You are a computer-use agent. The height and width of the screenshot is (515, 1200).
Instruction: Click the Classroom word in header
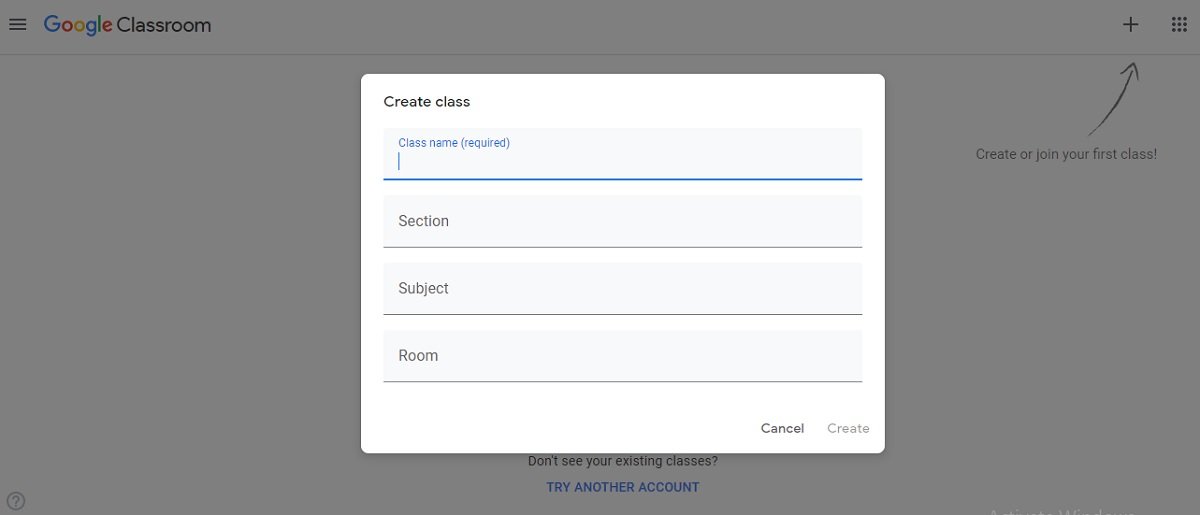[x=164, y=25]
